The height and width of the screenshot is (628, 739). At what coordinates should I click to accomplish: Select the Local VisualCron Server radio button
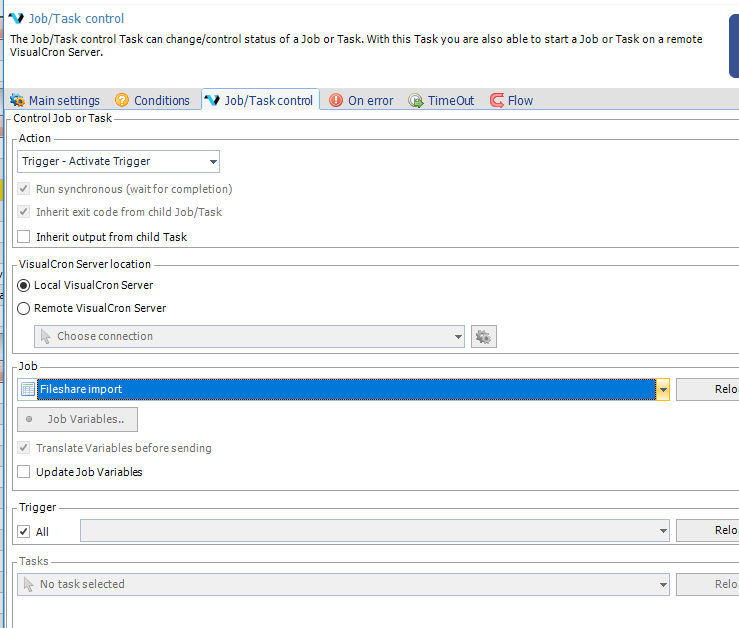coord(25,286)
